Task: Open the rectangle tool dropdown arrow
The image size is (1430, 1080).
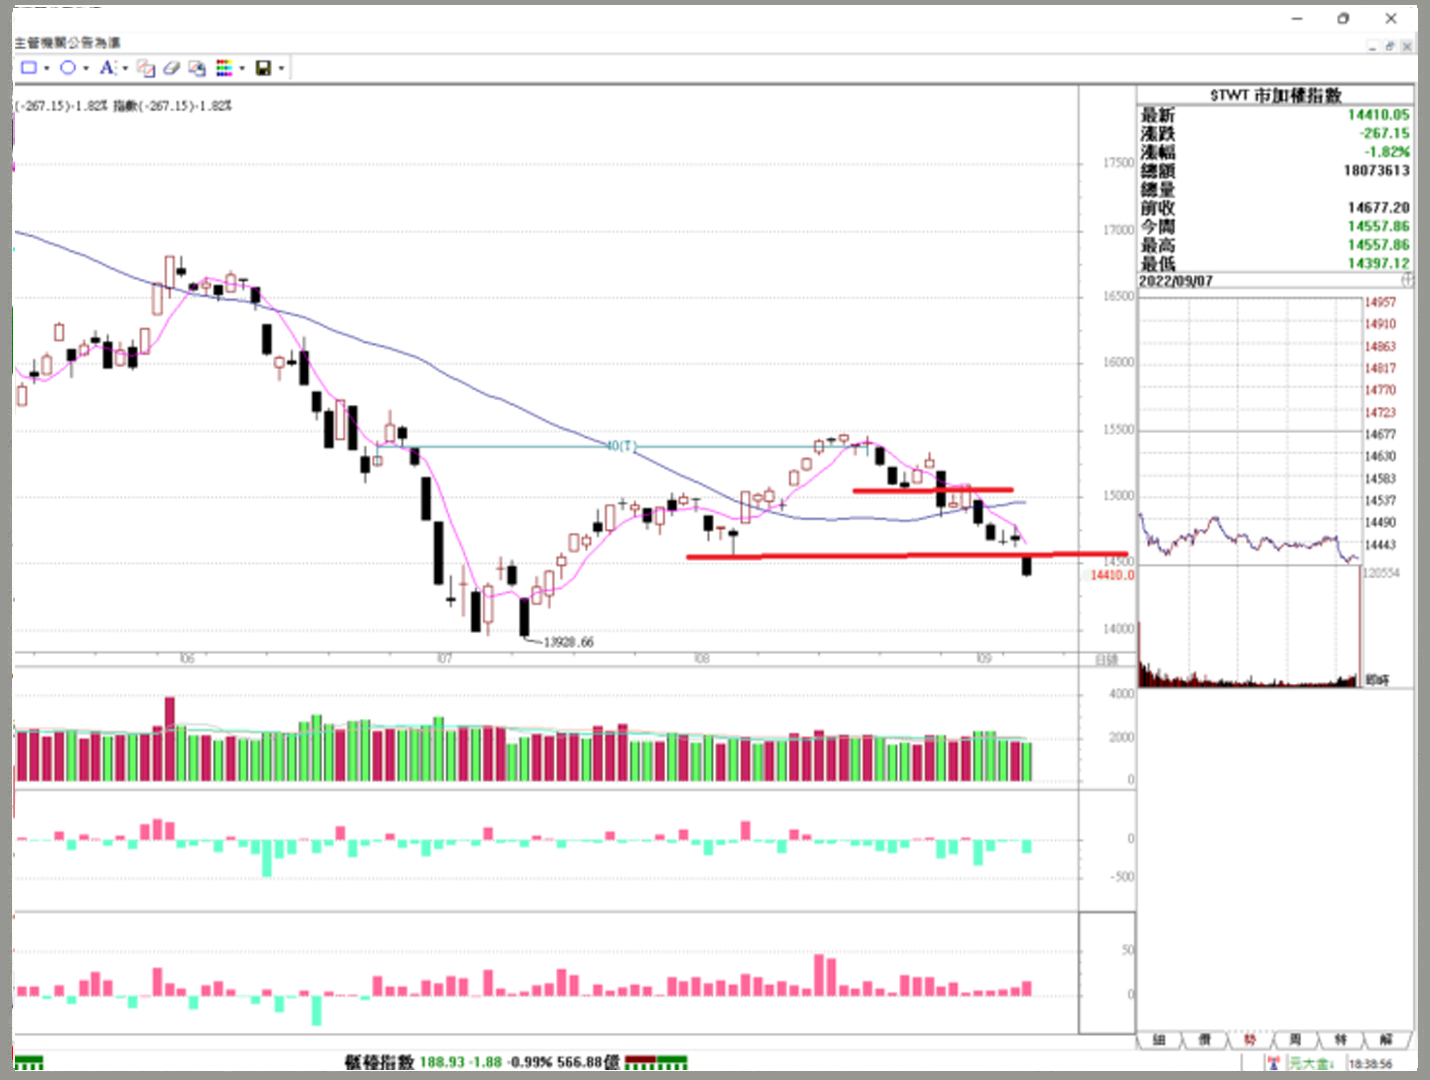Action: pyautogui.click(x=46, y=68)
